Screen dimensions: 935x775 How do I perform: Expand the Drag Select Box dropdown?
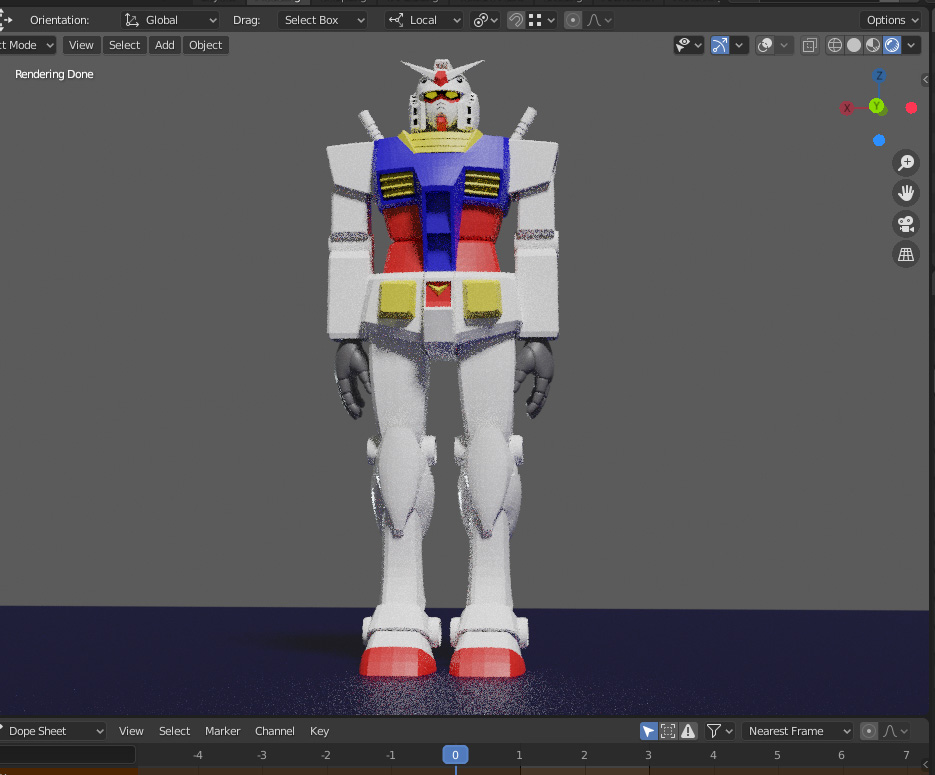322,20
